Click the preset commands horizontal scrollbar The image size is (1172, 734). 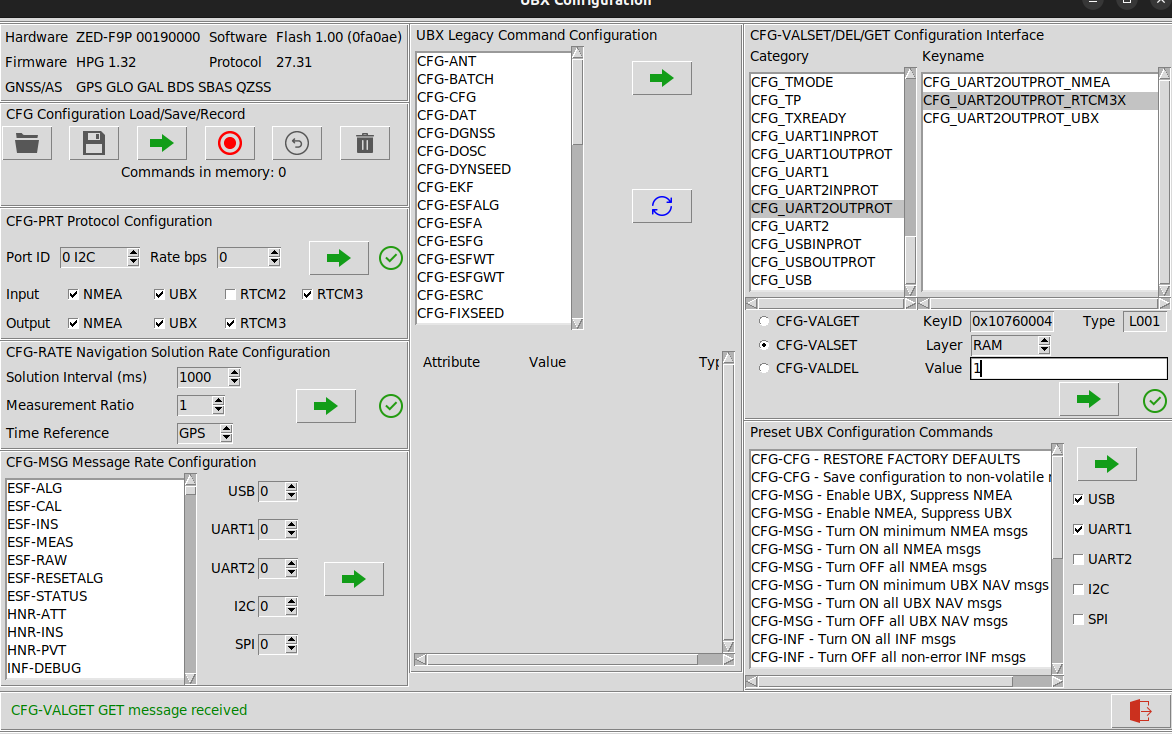[904, 682]
